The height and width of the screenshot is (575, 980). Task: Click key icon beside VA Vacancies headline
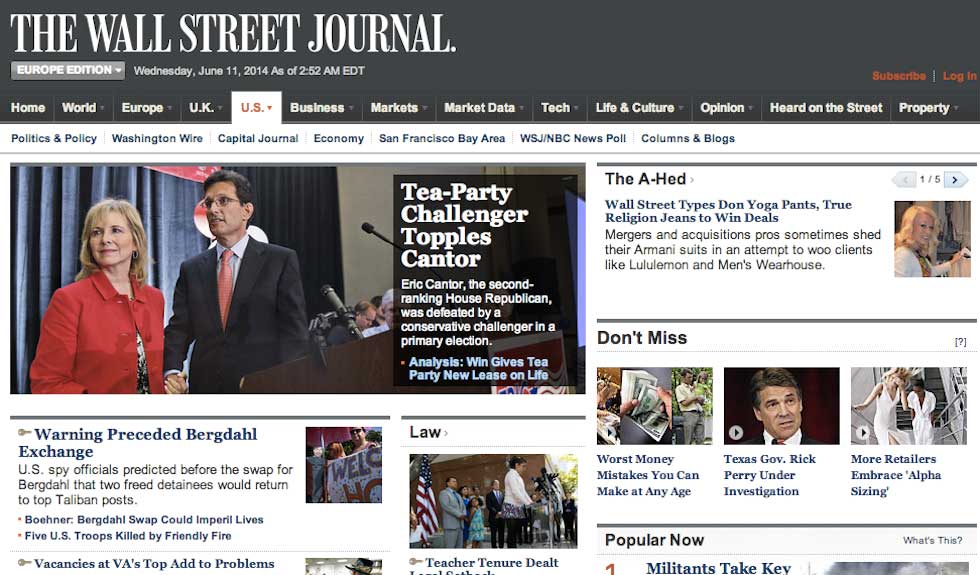click(x=24, y=564)
